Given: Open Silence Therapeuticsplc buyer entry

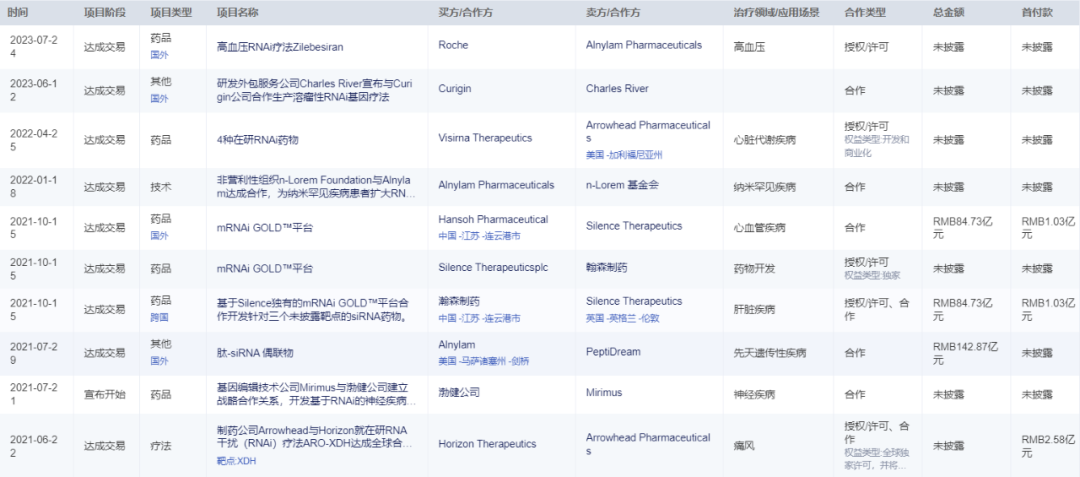Looking at the screenshot, I should click(x=493, y=266).
